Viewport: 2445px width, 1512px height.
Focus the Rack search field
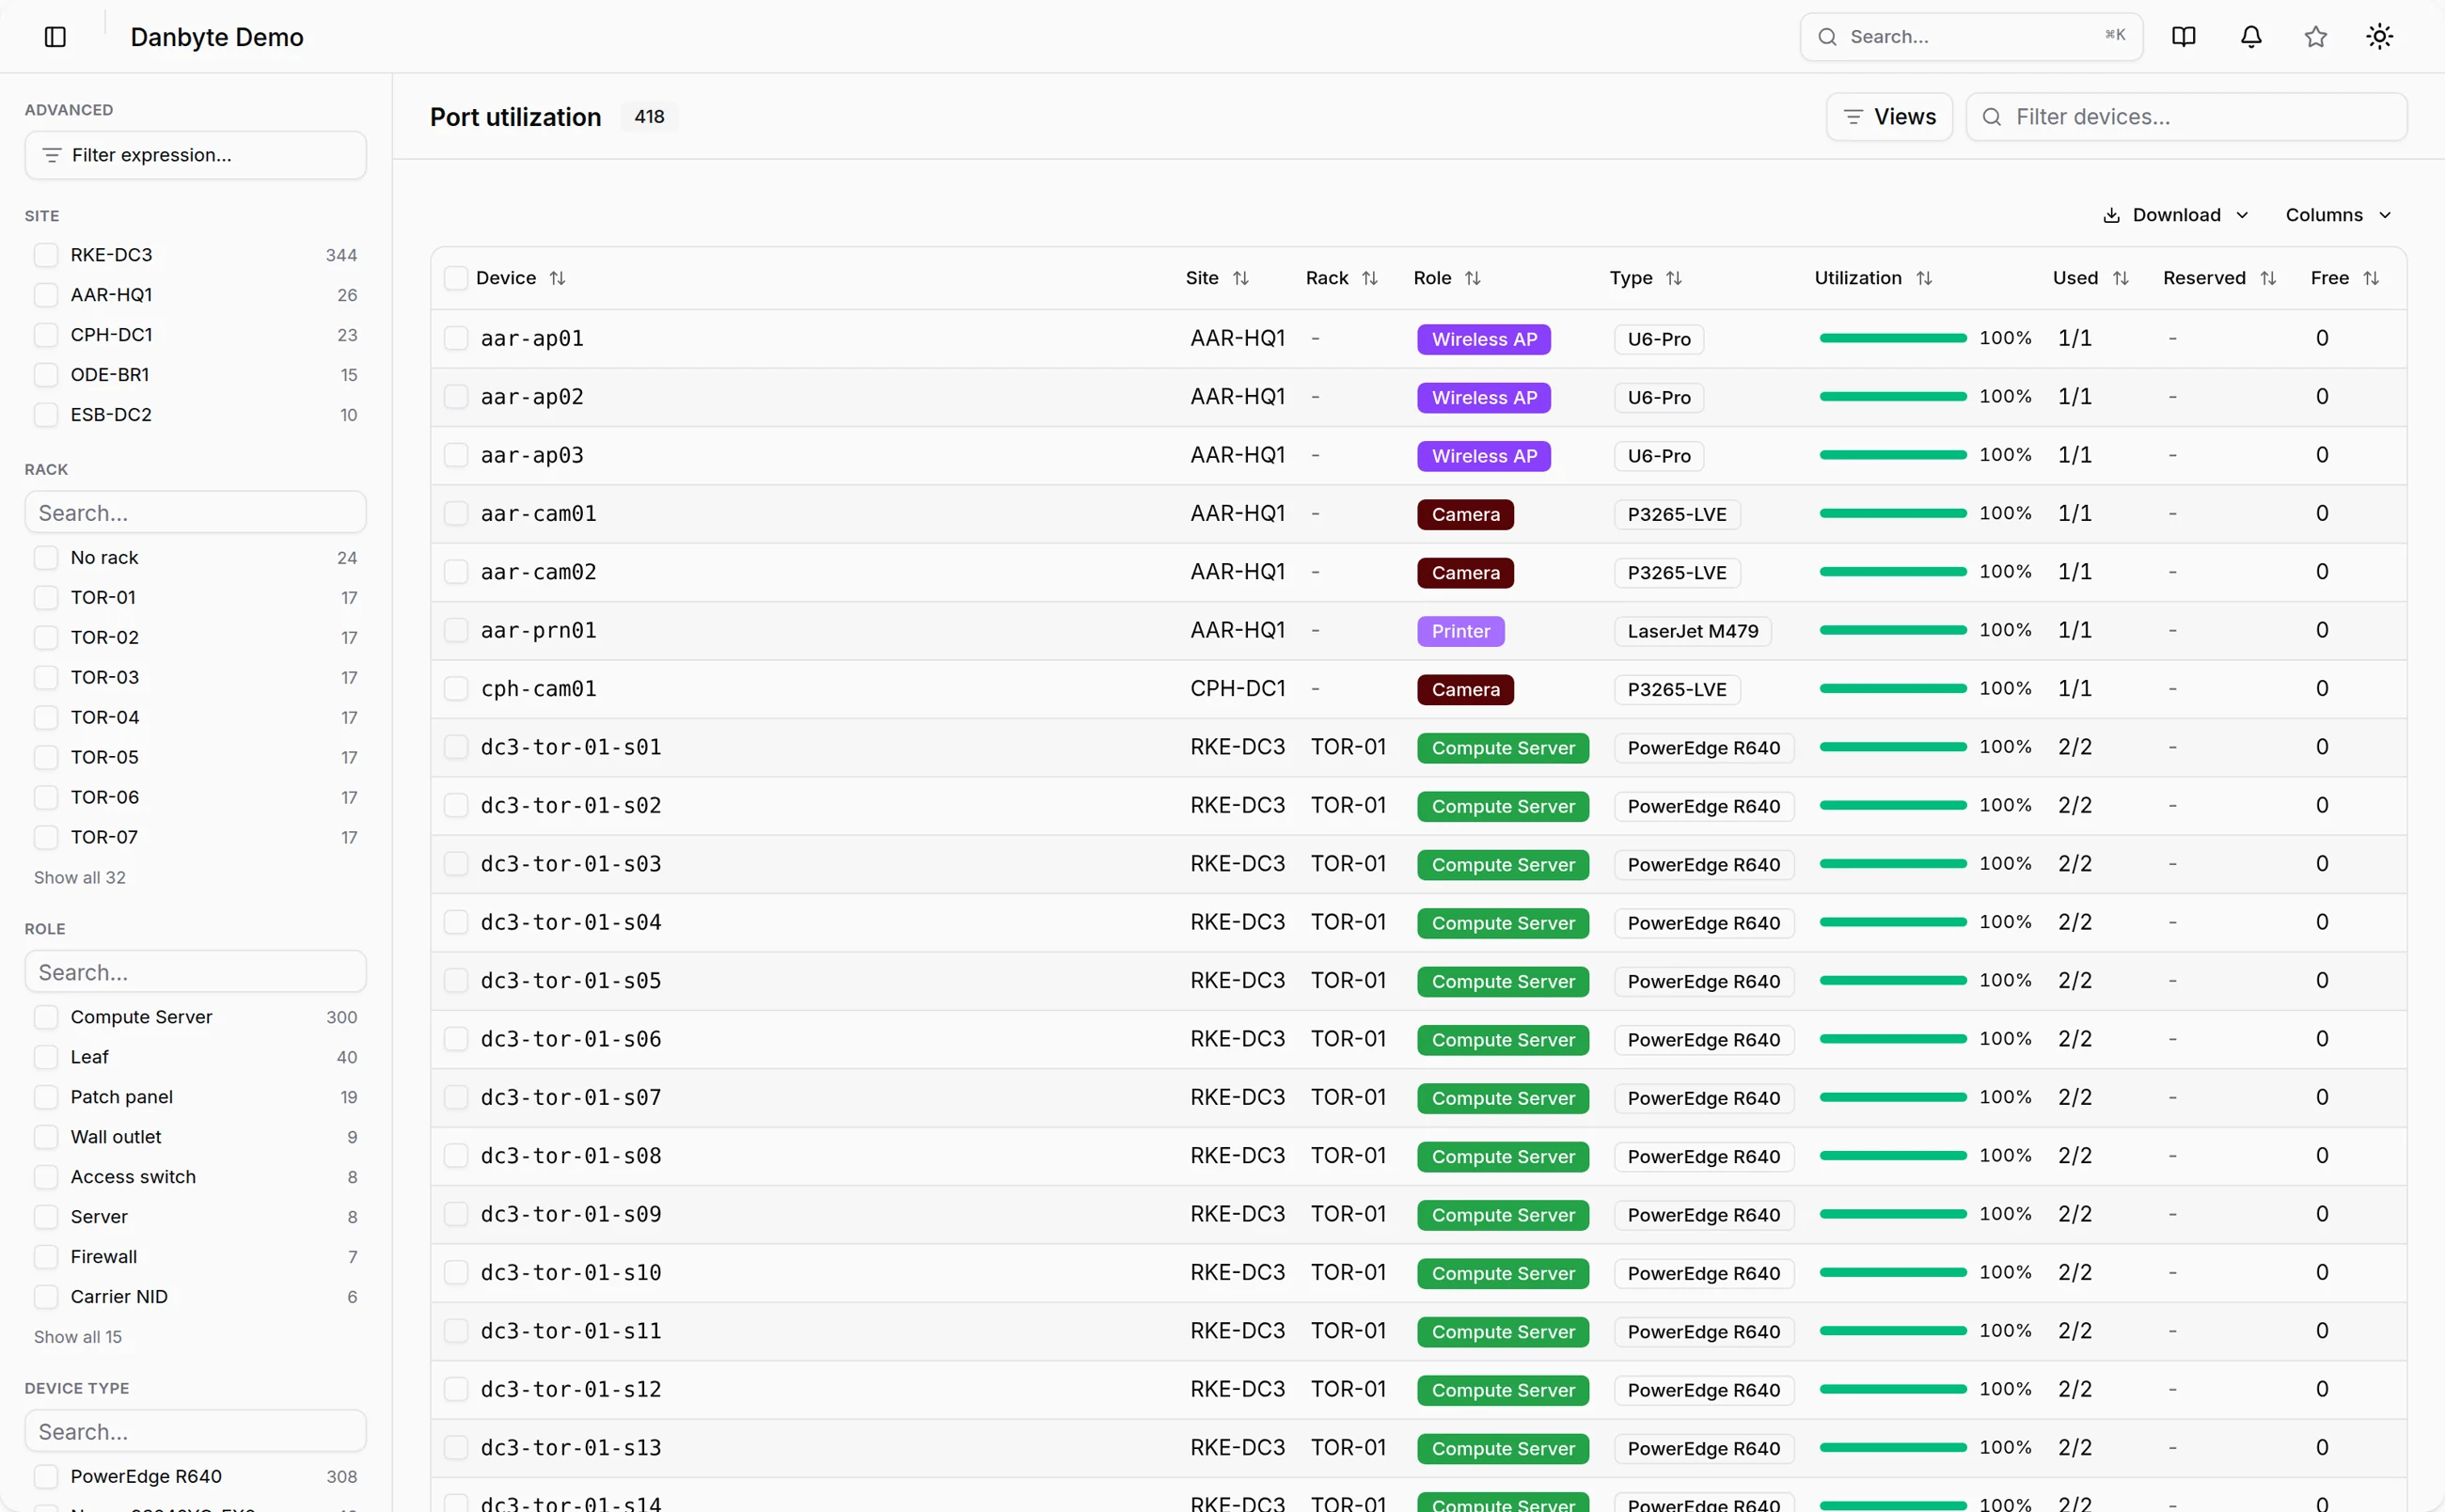196,513
